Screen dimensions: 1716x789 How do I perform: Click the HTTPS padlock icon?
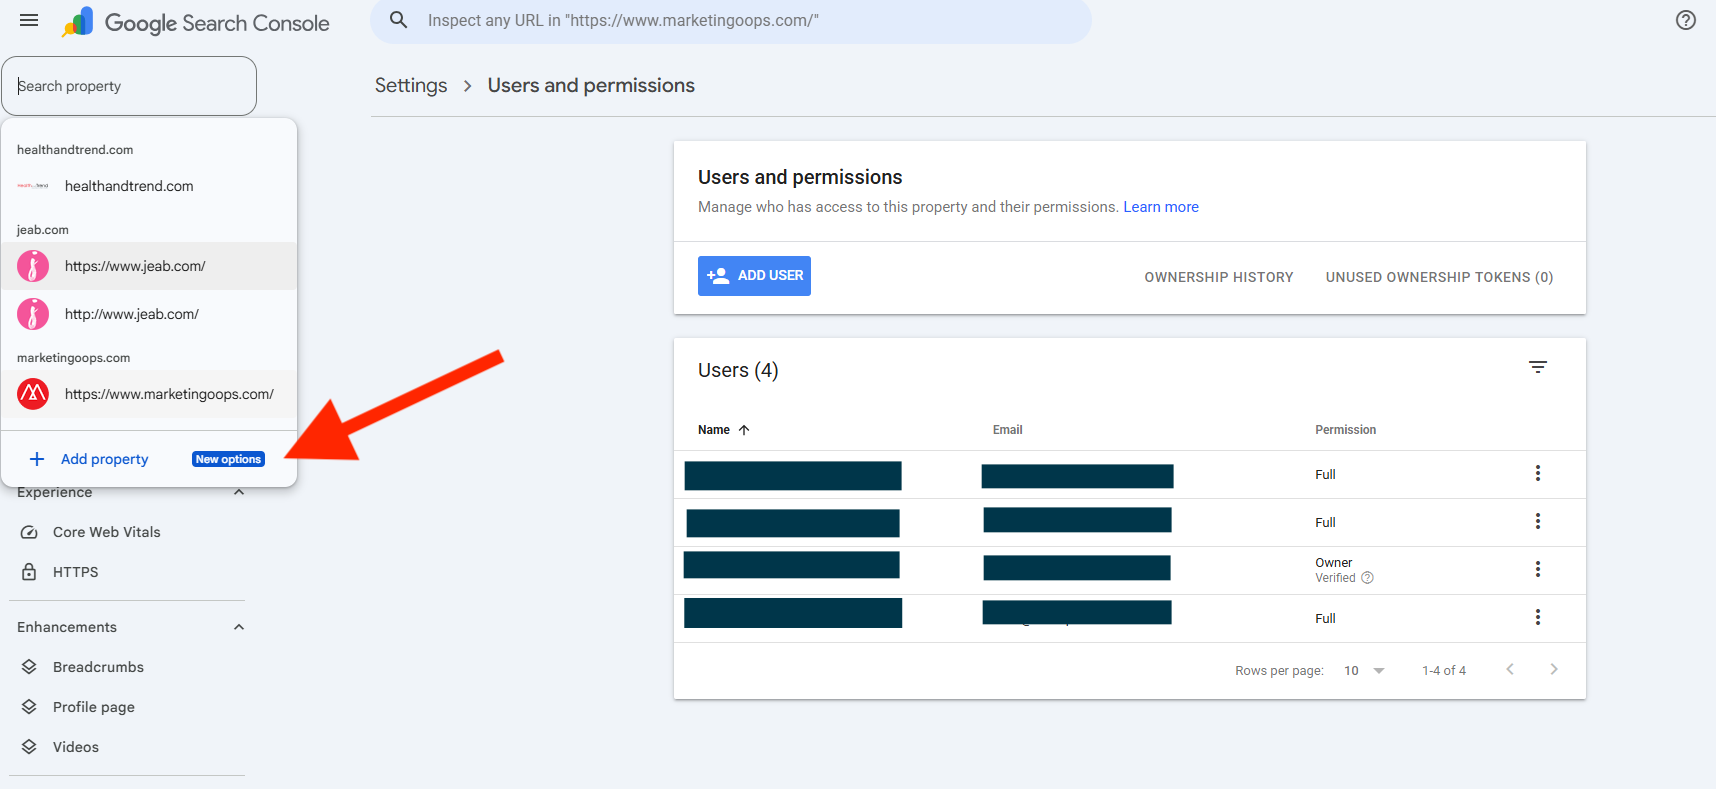pos(29,572)
